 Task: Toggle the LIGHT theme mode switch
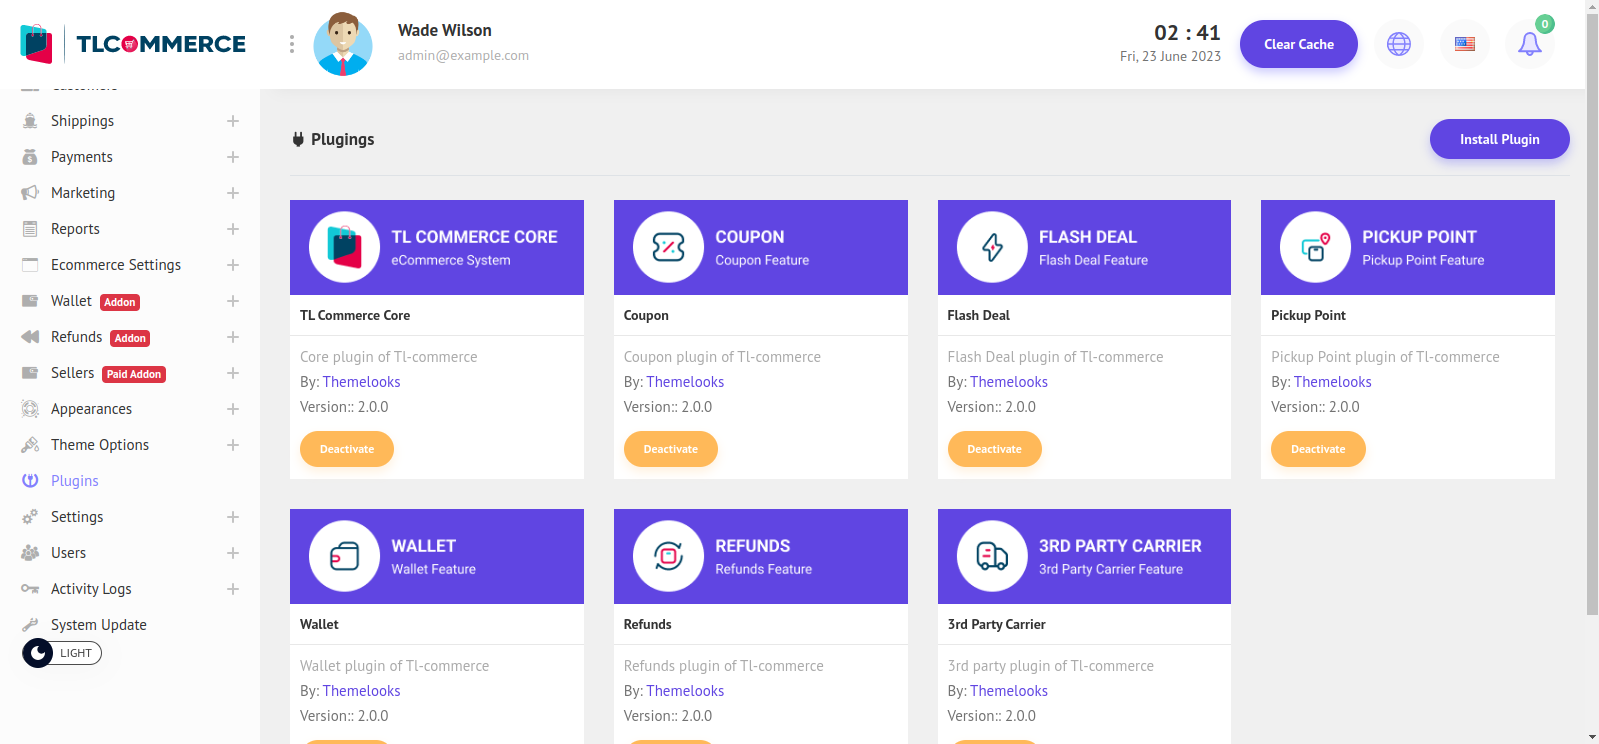pos(62,653)
